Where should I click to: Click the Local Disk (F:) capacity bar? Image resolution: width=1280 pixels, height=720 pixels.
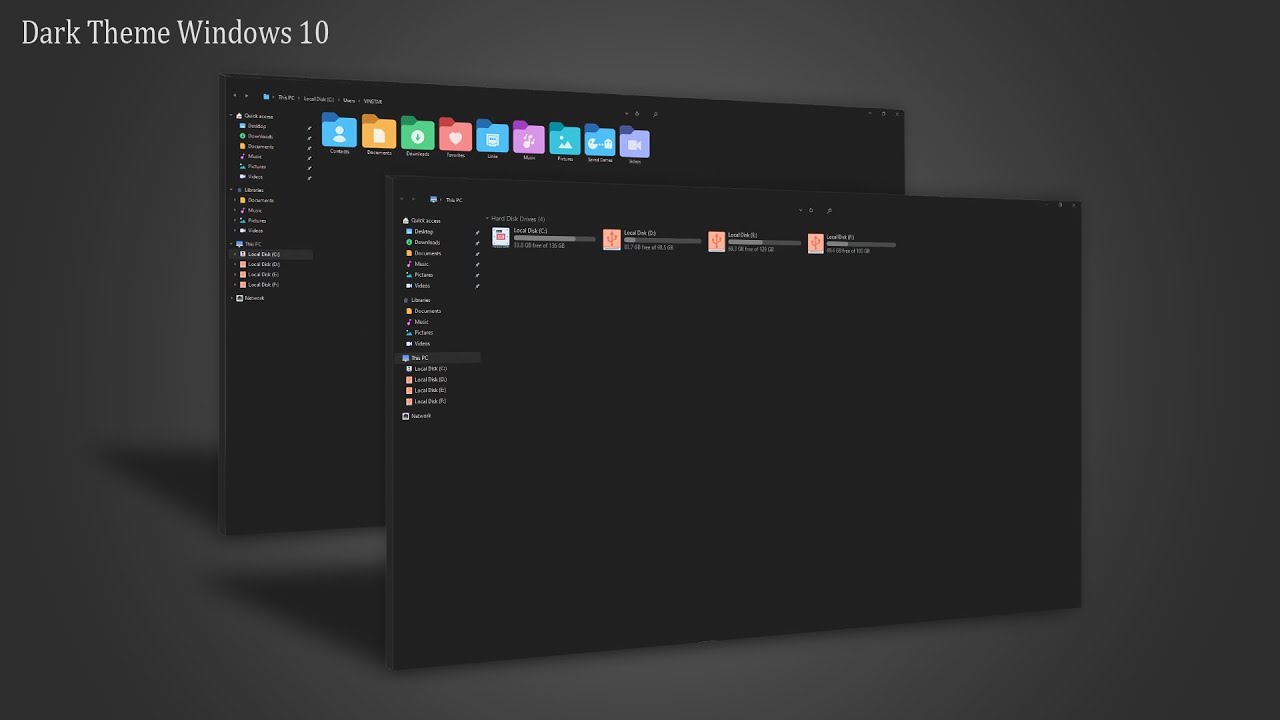pos(861,244)
